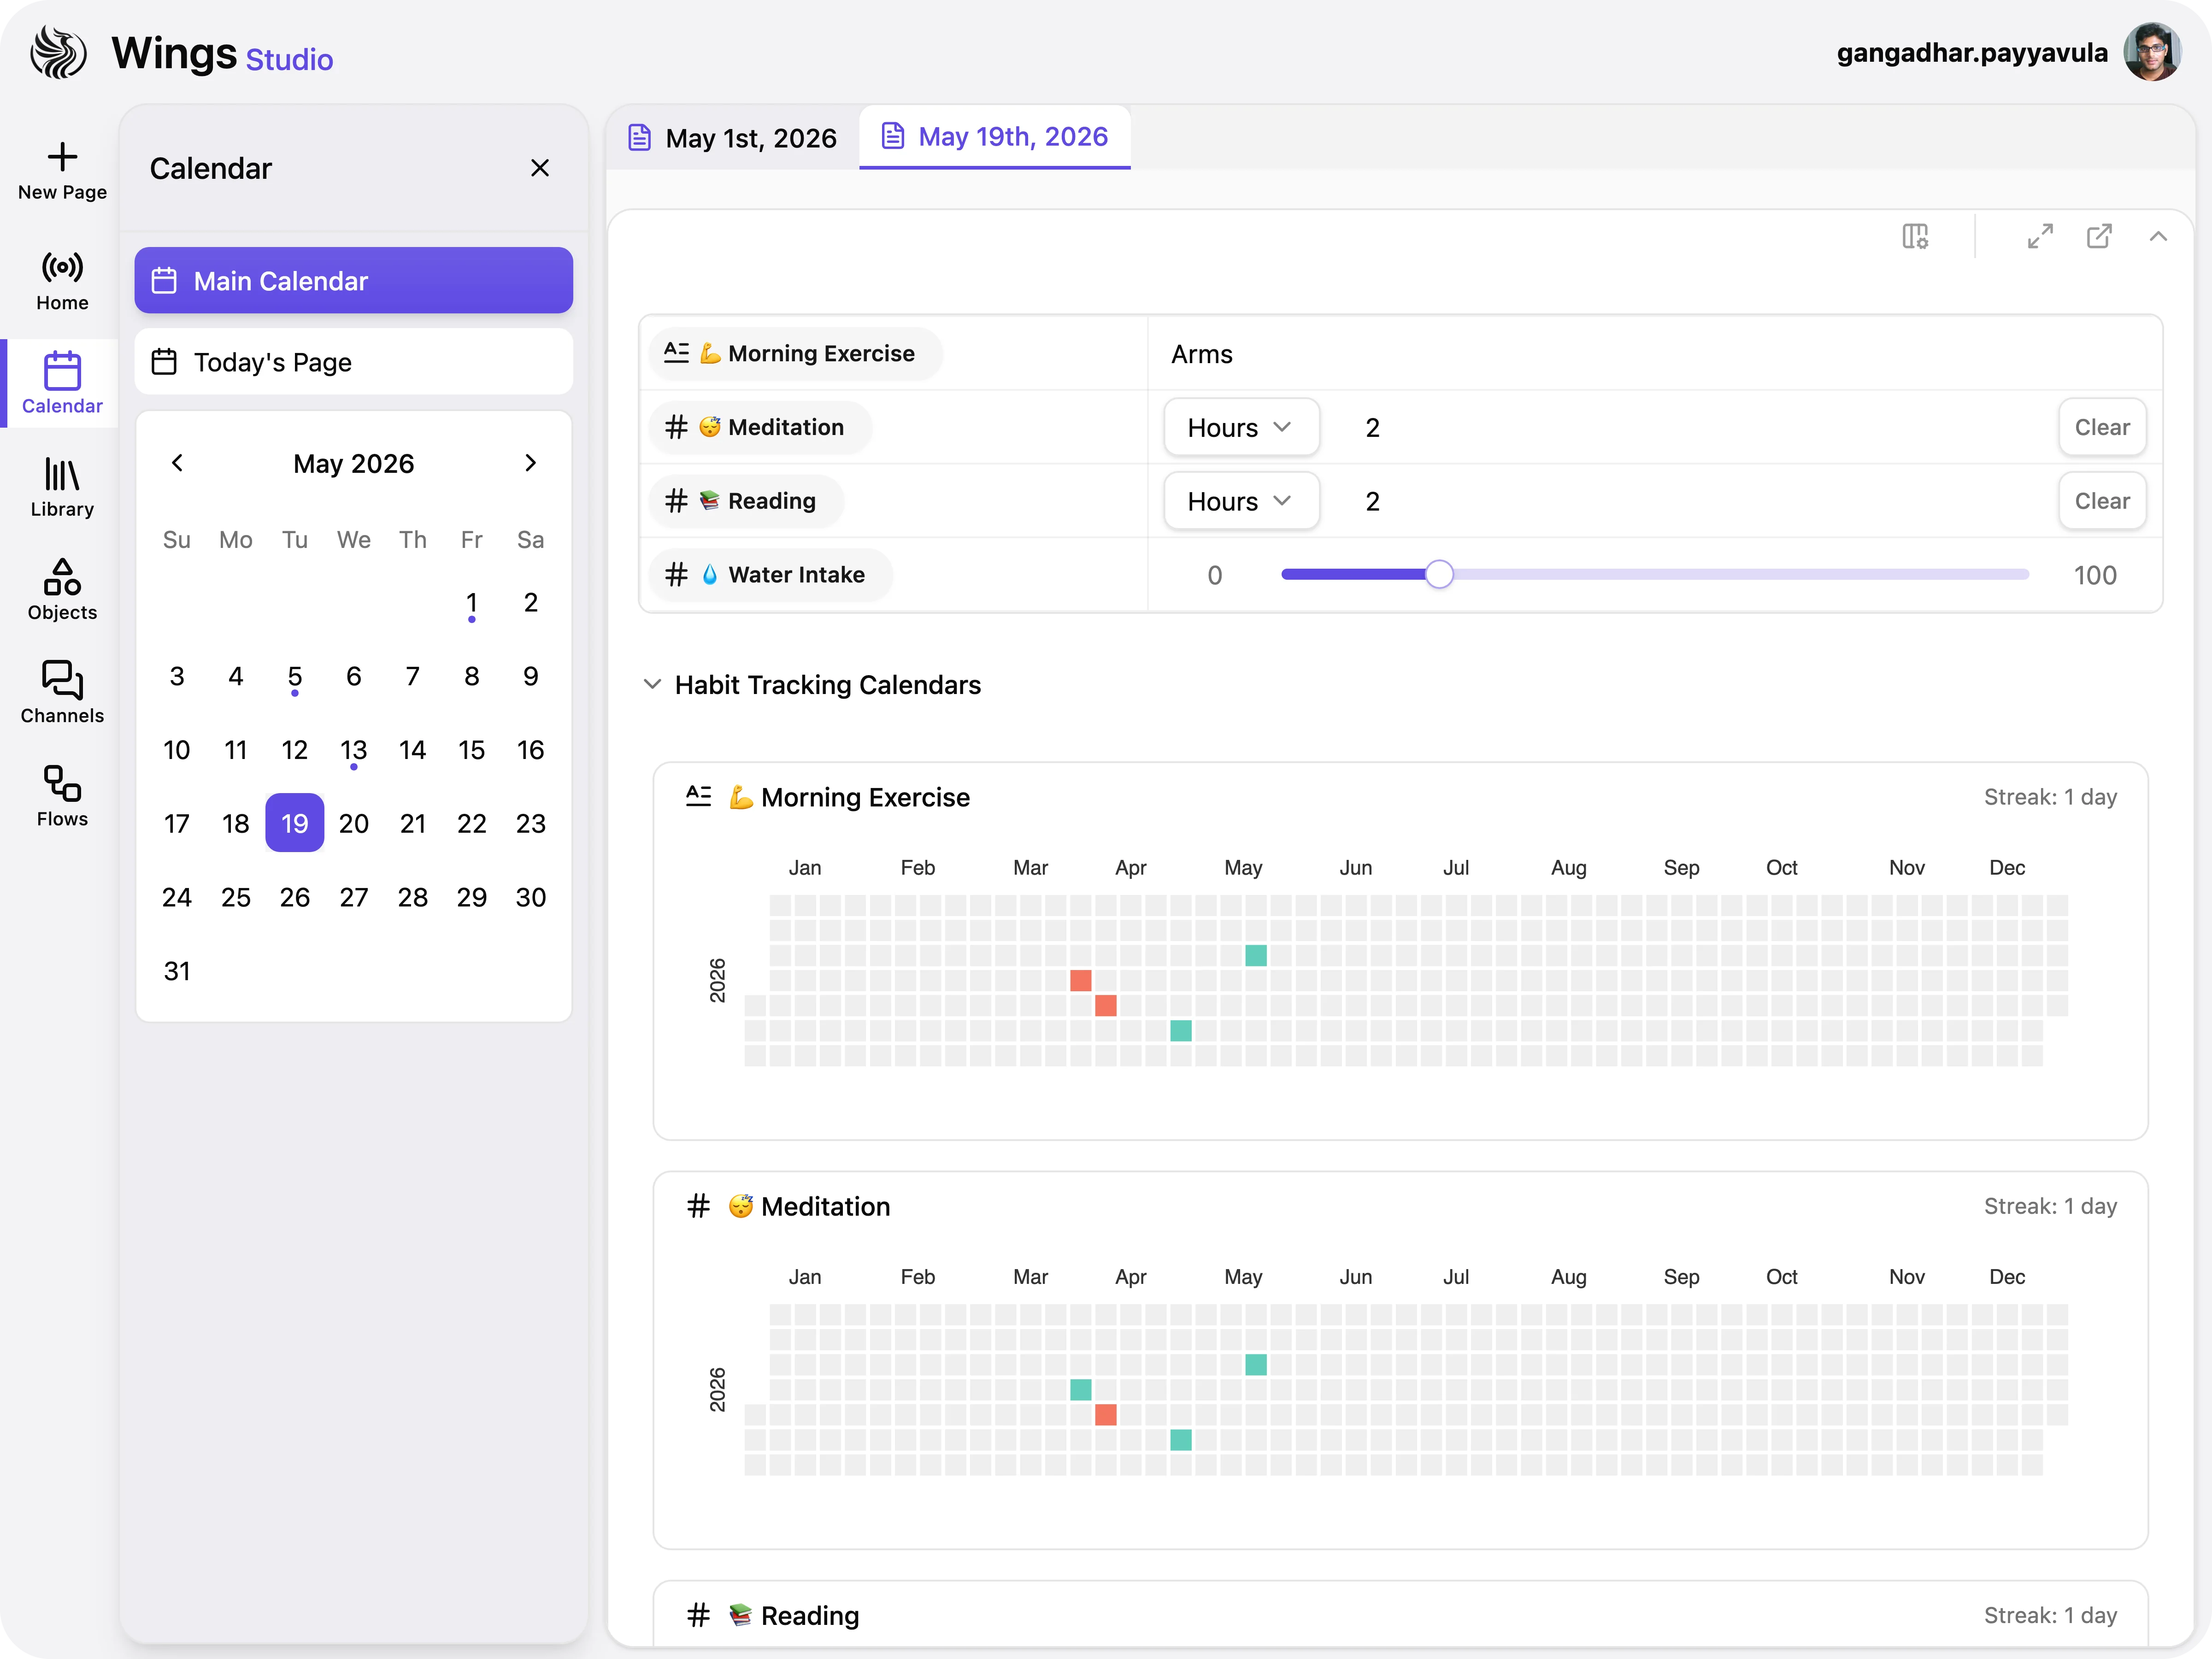The width and height of the screenshot is (2212, 1659).
Task: Select Main Calendar
Action: click(x=354, y=281)
